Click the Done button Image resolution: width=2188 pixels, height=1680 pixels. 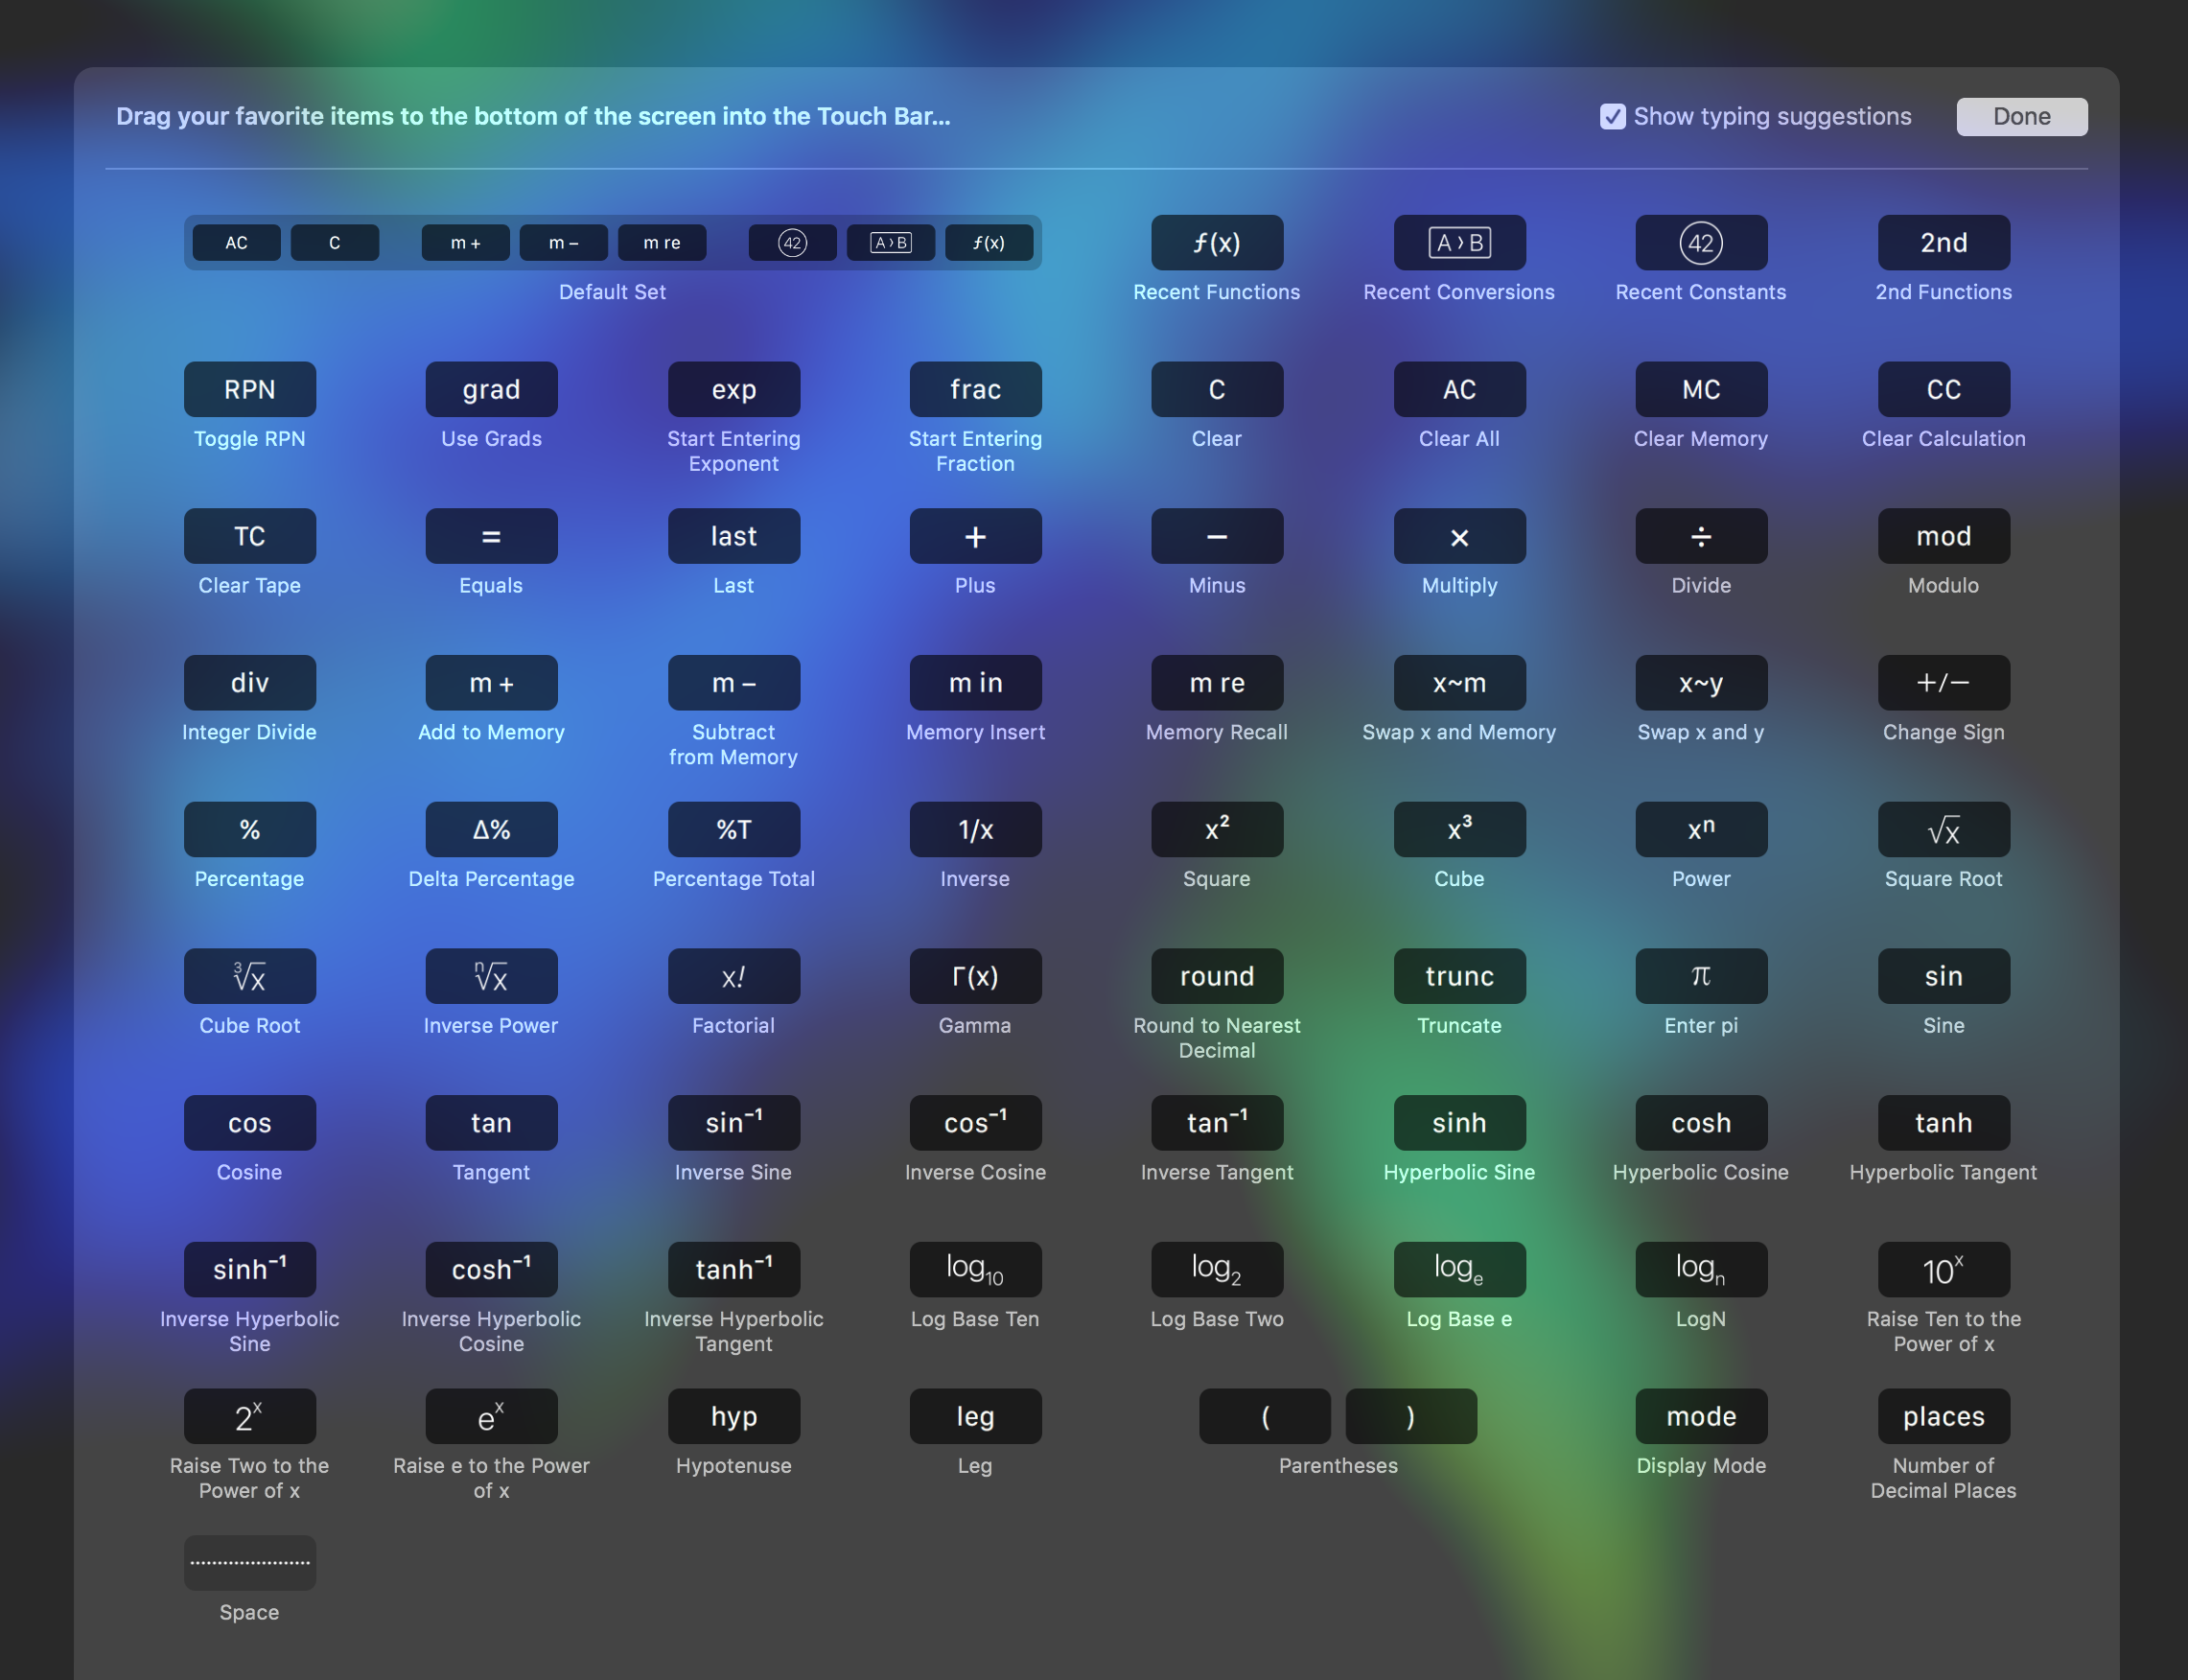click(x=2021, y=116)
